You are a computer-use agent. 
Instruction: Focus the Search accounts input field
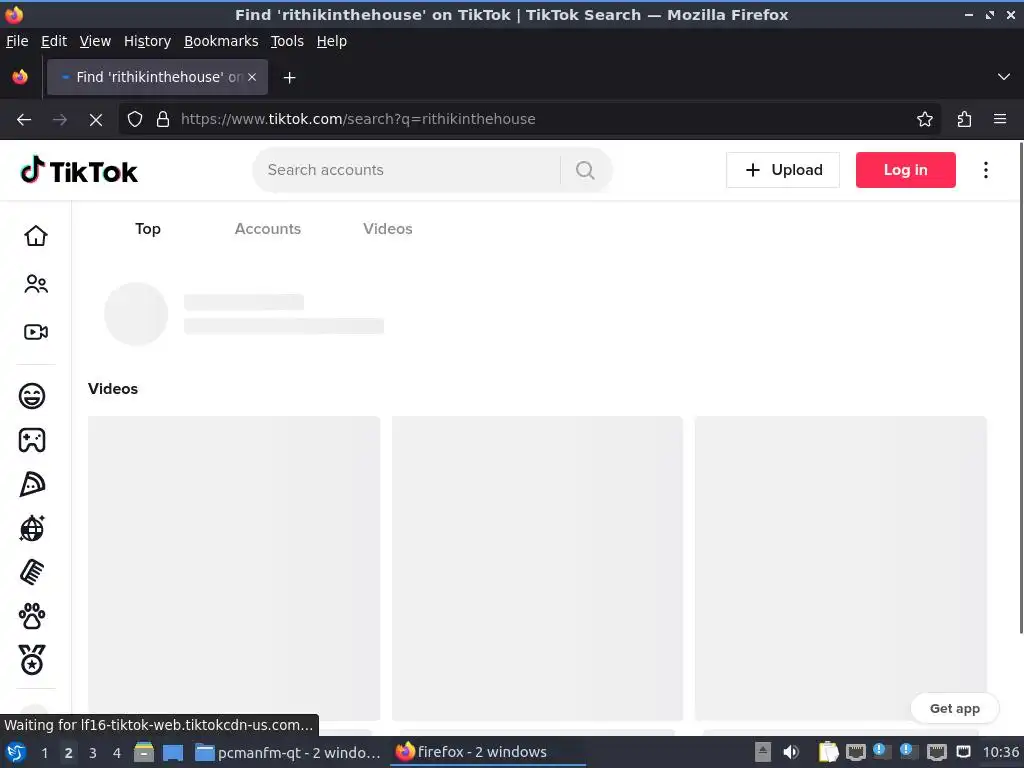405,170
